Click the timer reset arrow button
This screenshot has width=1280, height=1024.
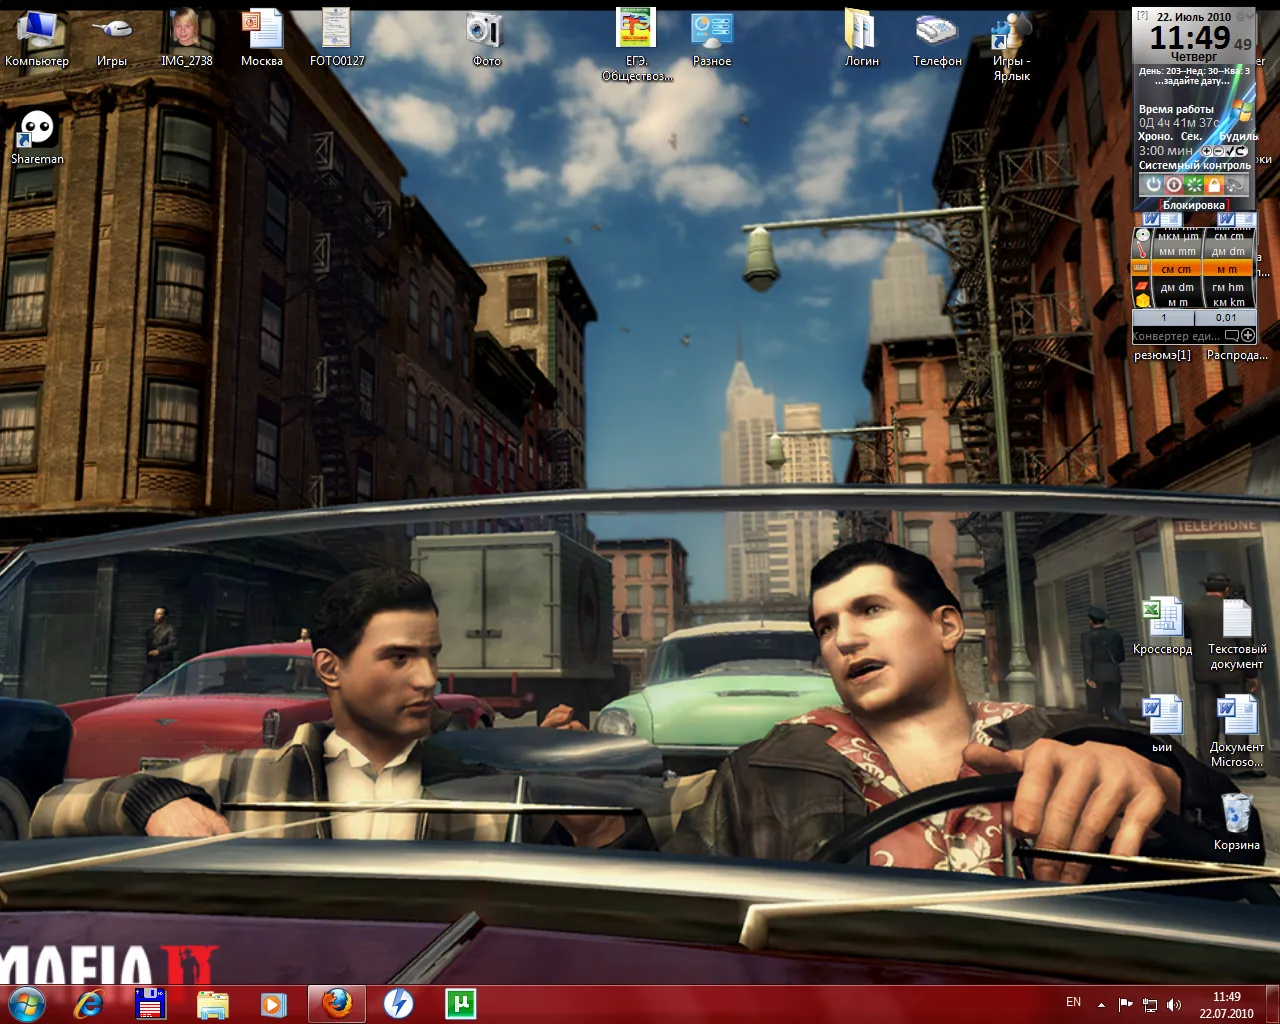pyautogui.click(x=1241, y=151)
